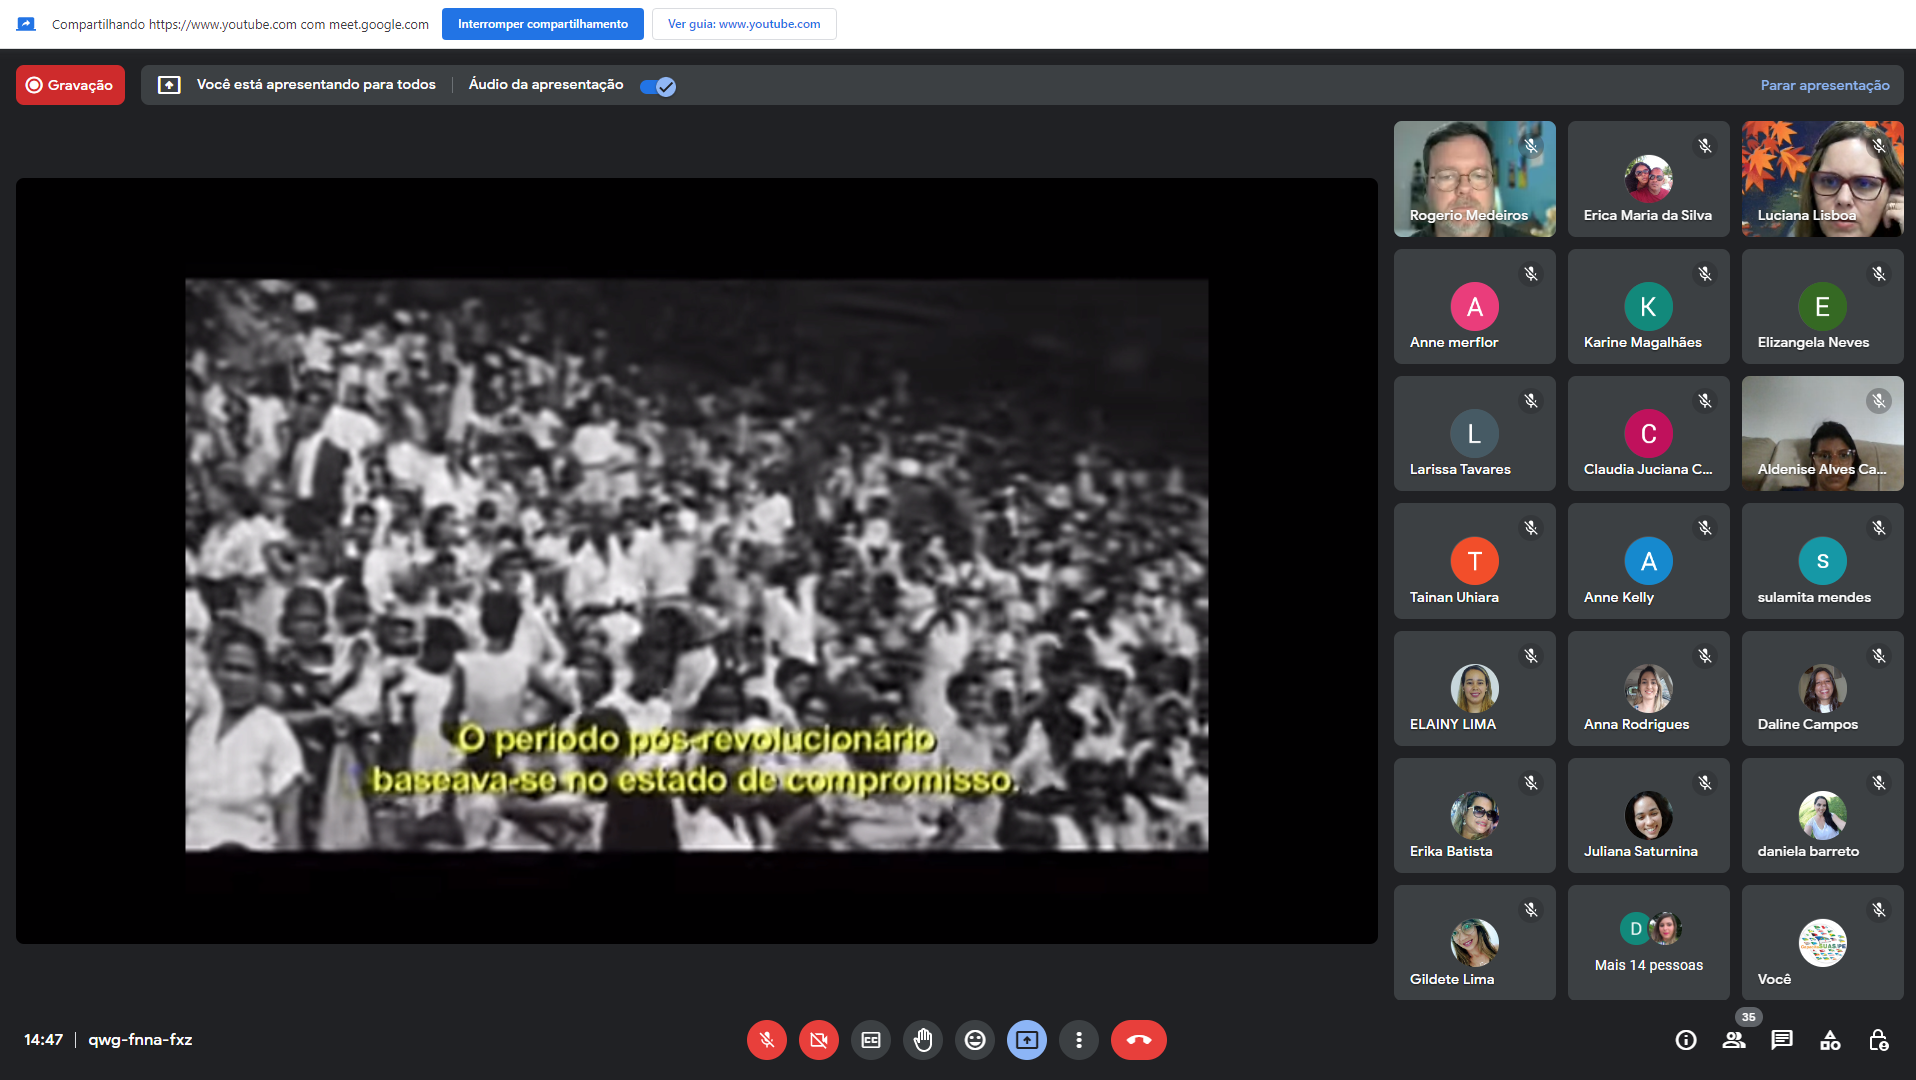
Task: Enable closed captions
Action: pos(870,1040)
